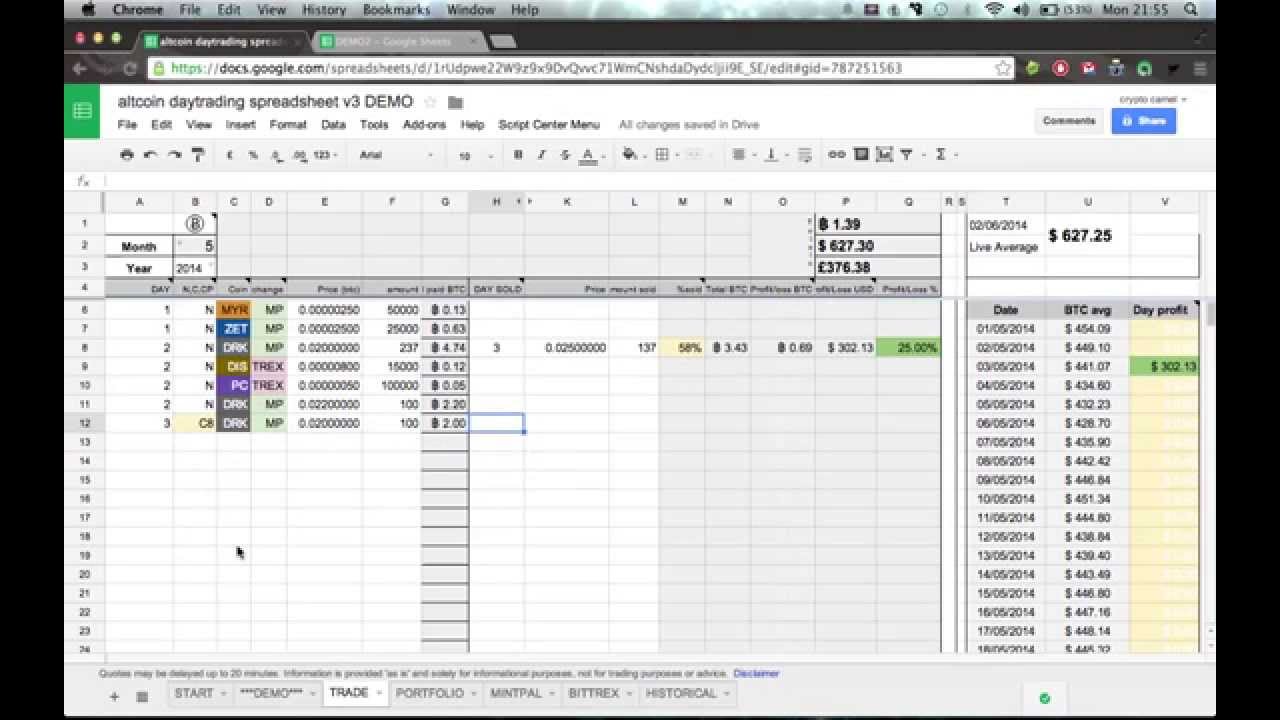Open the font size dropdown

pyautogui.click(x=475, y=155)
